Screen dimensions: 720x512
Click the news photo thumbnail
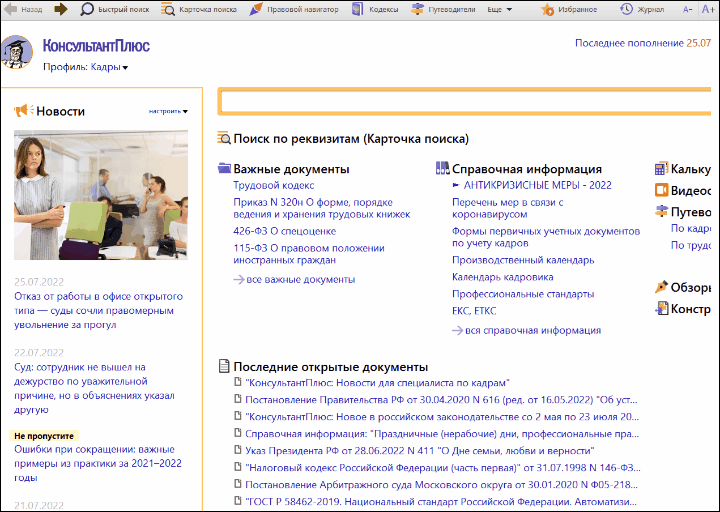point(101,195)
